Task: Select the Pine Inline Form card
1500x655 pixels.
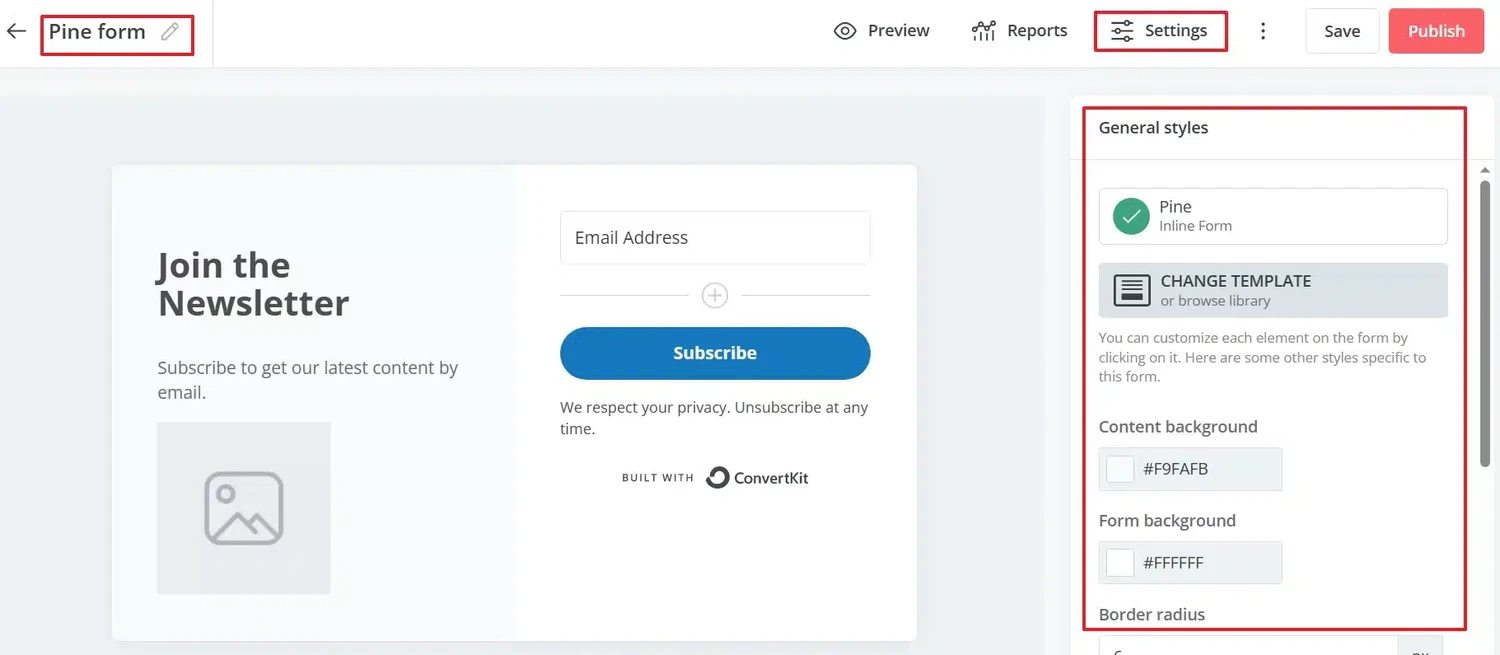Action: point(1273,216)
